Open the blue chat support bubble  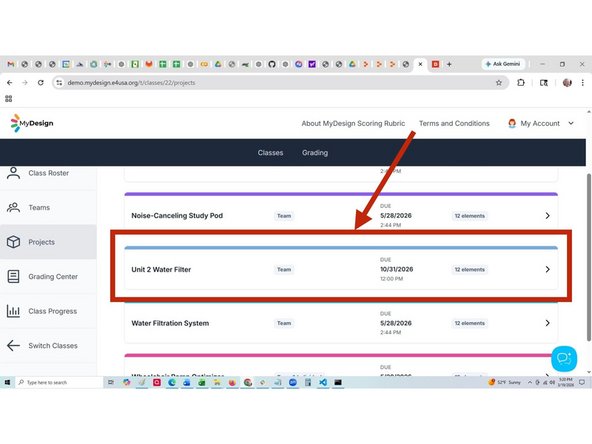(x=564, y=358)
